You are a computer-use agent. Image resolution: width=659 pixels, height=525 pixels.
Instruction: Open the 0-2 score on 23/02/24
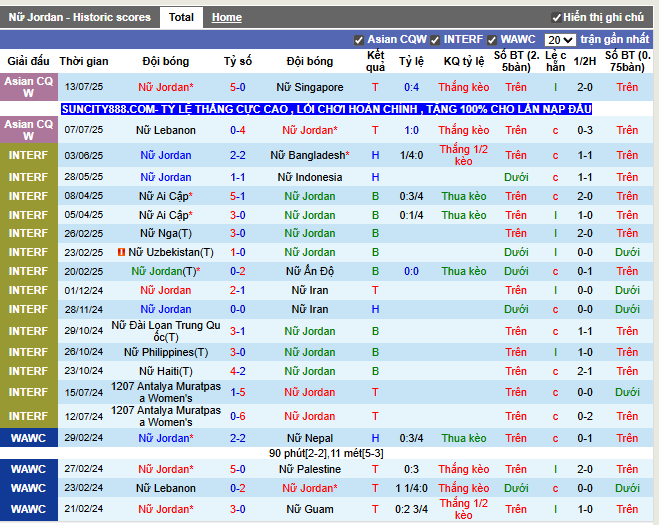click(237, 488)
